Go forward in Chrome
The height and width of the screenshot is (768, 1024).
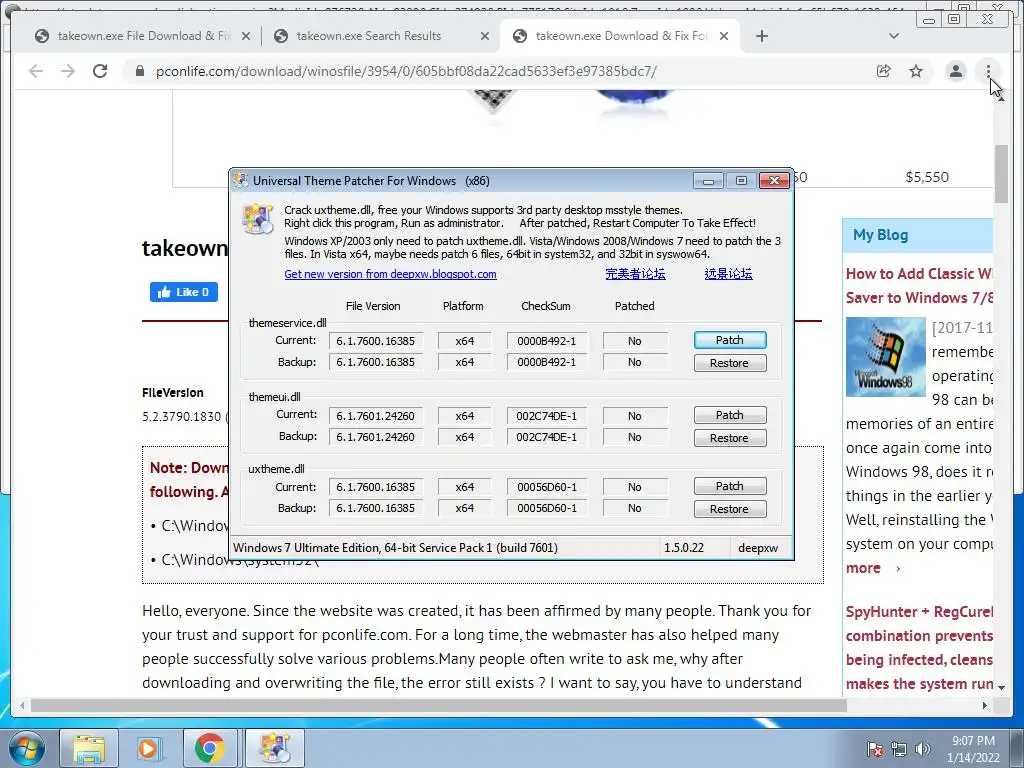pos(68,71)
